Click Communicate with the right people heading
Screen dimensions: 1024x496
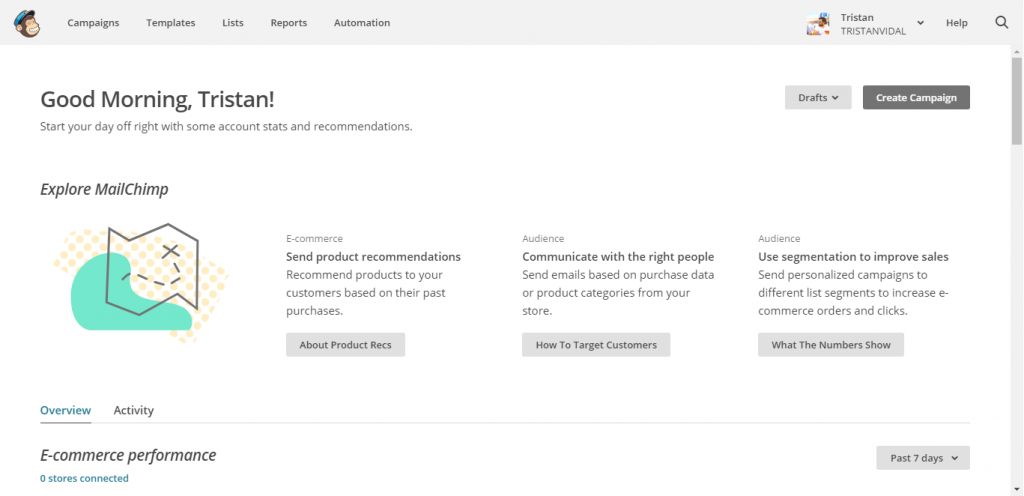[618, 256]
